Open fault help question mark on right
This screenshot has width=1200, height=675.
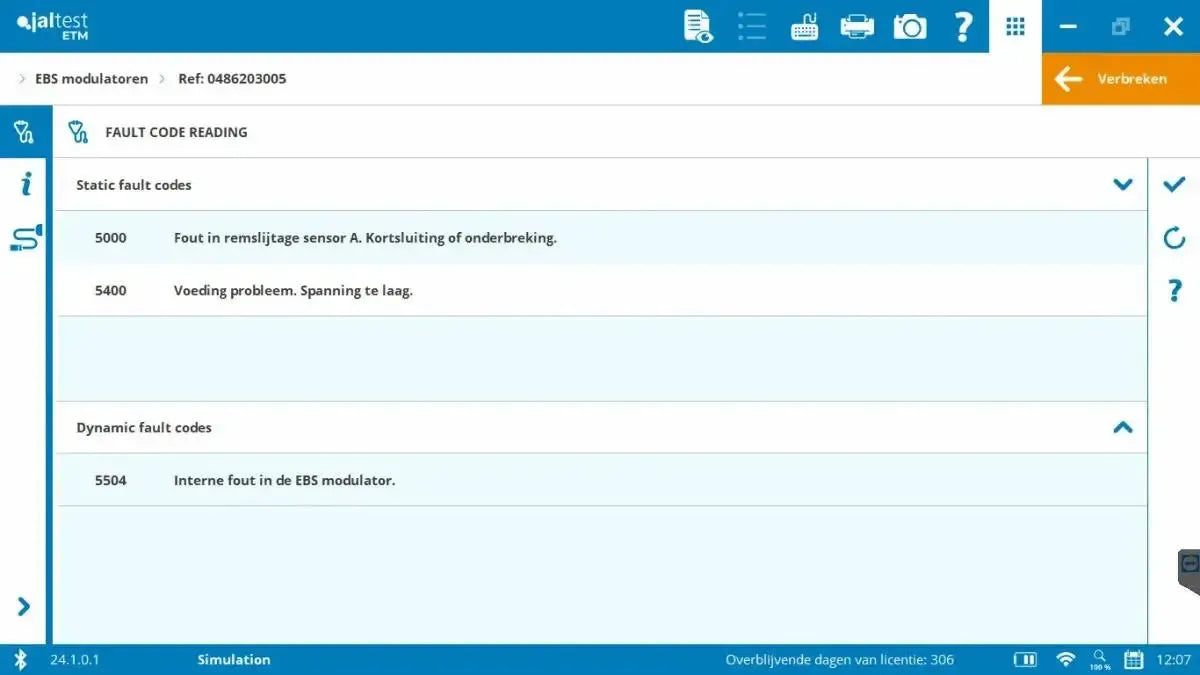pos(1175,291)
